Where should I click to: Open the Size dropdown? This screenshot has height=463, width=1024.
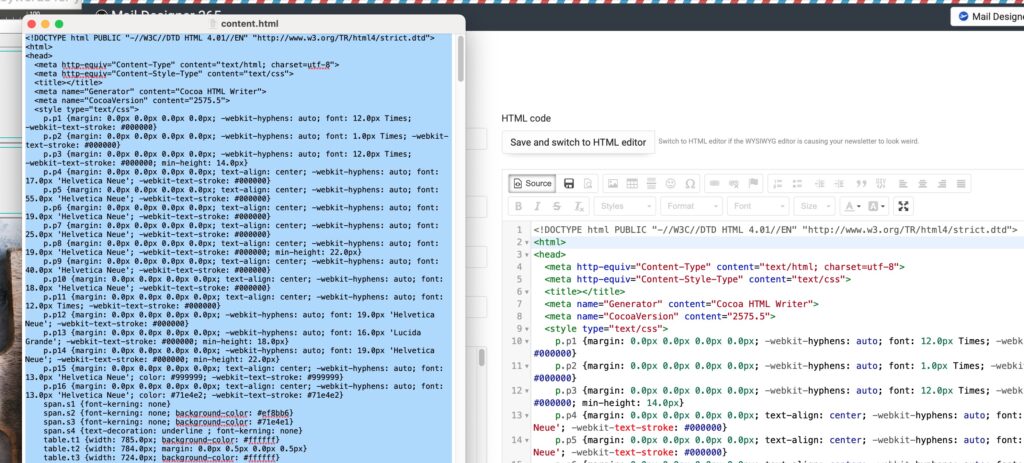point(815,206)
